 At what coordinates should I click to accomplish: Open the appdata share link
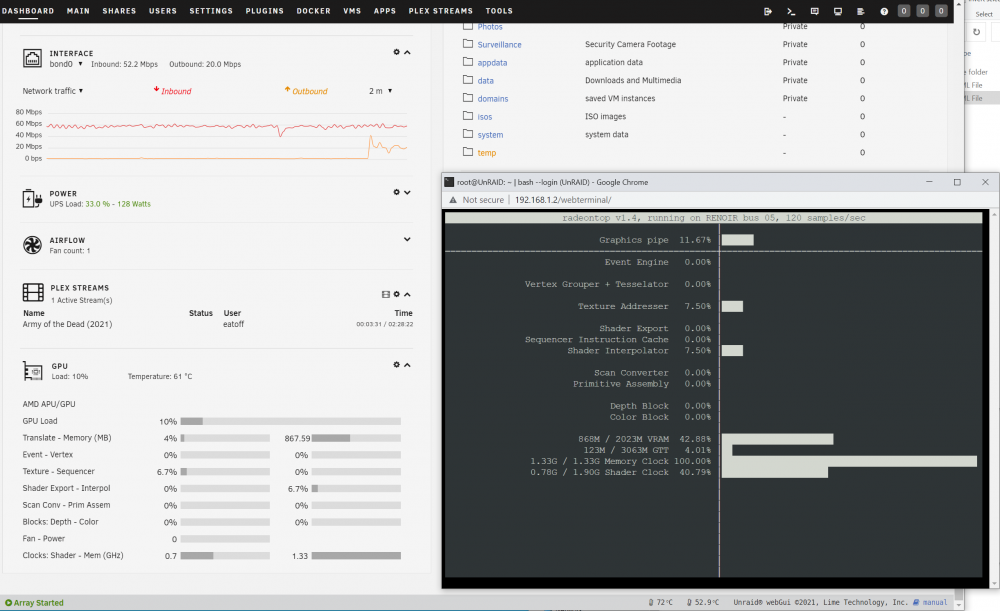pos(492,63)
